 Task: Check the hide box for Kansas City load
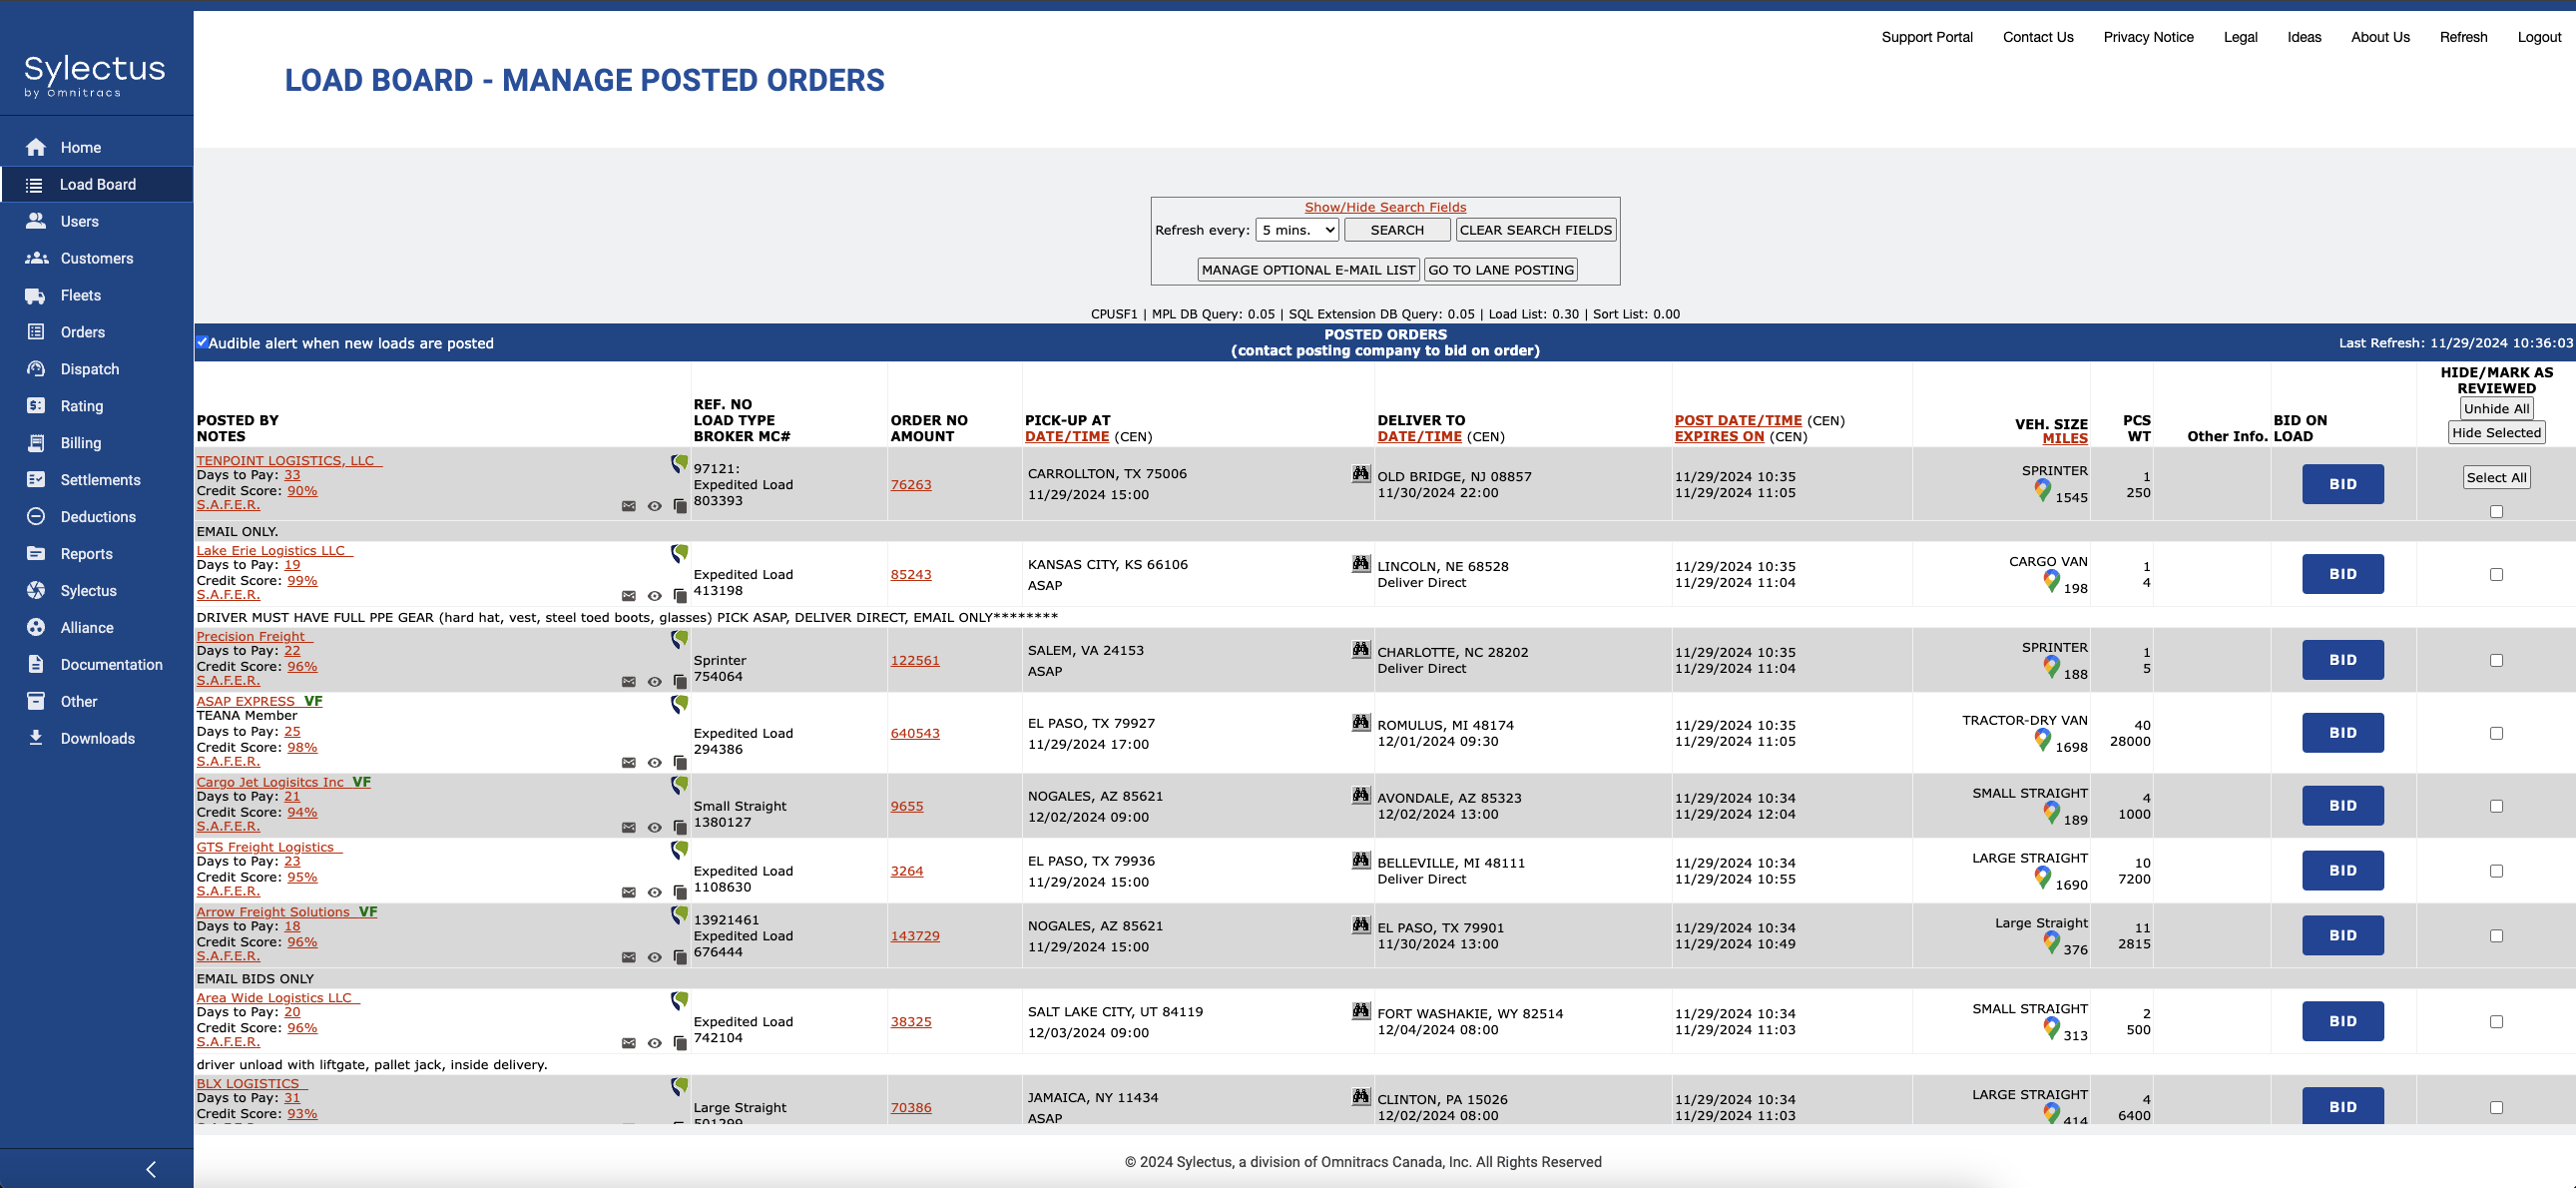(x=2496, y=575)
